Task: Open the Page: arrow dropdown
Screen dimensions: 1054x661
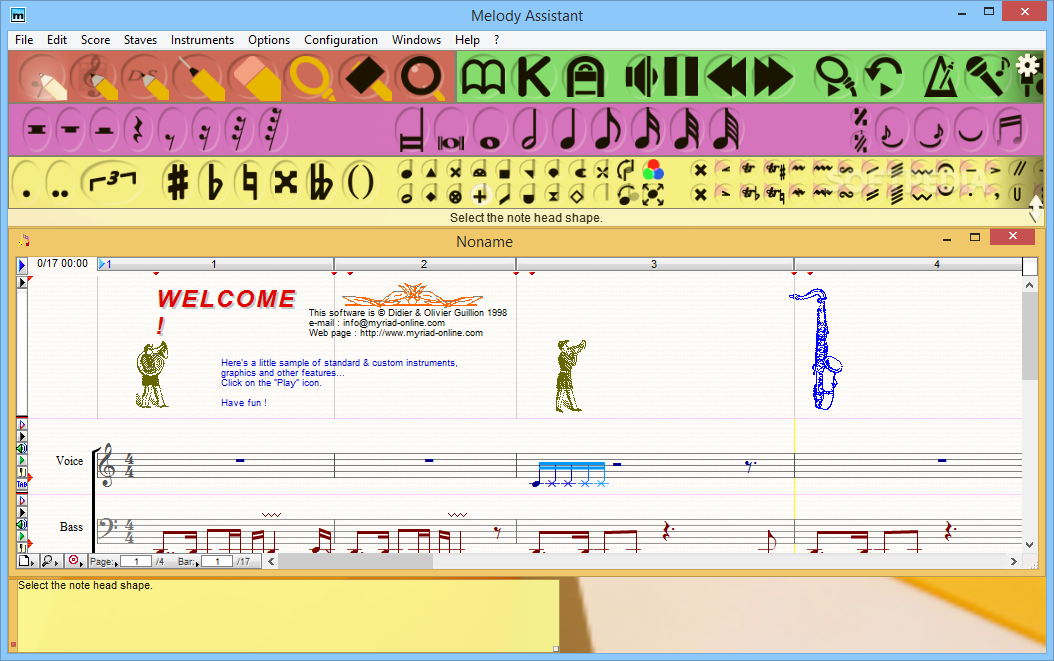Action: [116, 563]
